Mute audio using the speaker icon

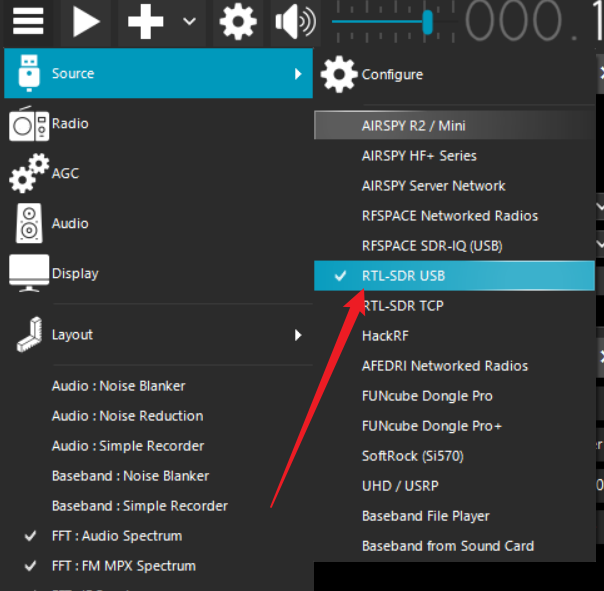294,21
